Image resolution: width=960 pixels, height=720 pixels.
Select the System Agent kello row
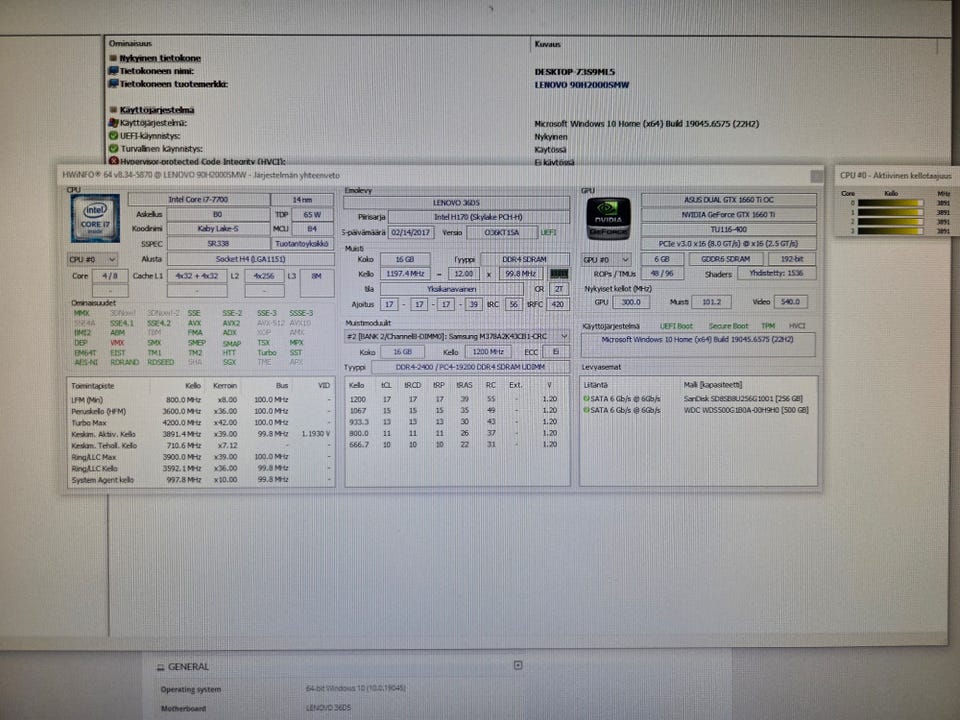click(201, 480)
